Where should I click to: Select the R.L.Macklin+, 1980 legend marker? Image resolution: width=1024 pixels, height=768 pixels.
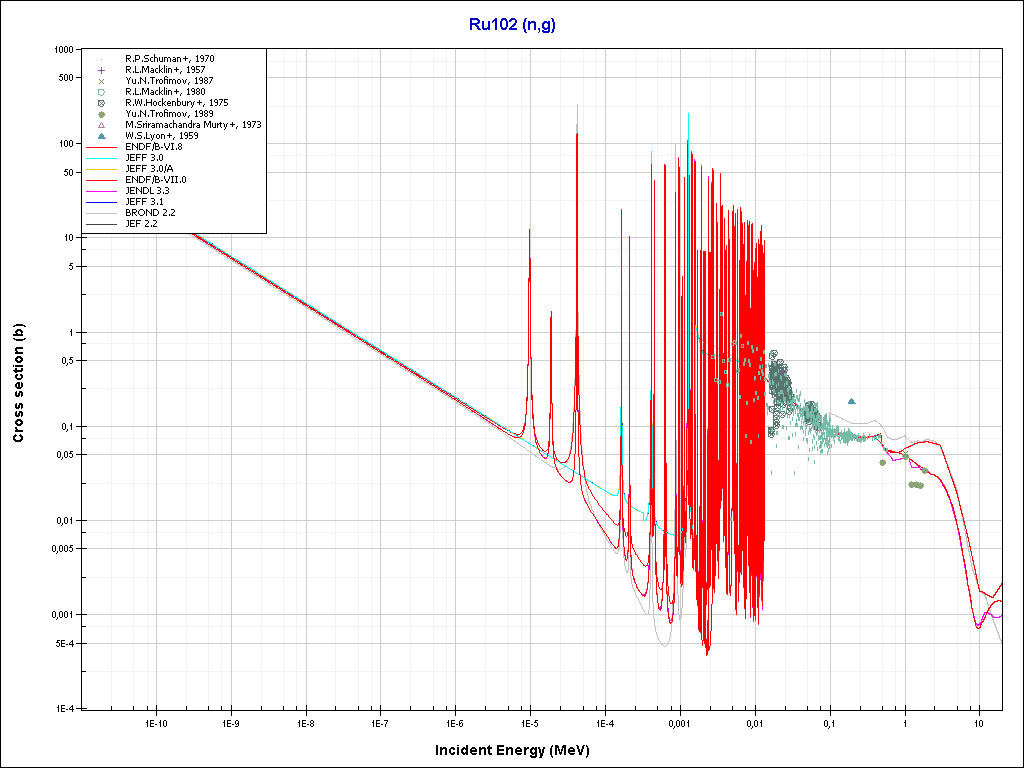coord(101,92)
